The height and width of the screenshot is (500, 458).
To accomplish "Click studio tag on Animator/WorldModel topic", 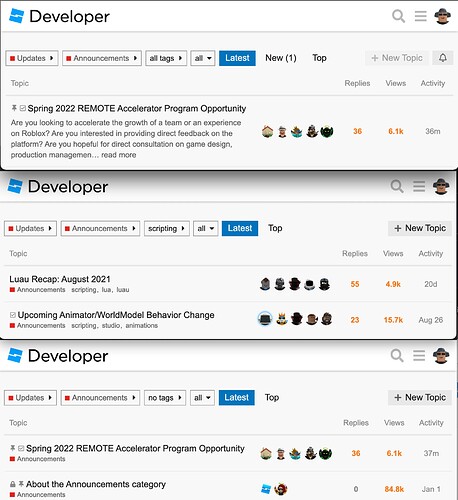I will point(111,325).
